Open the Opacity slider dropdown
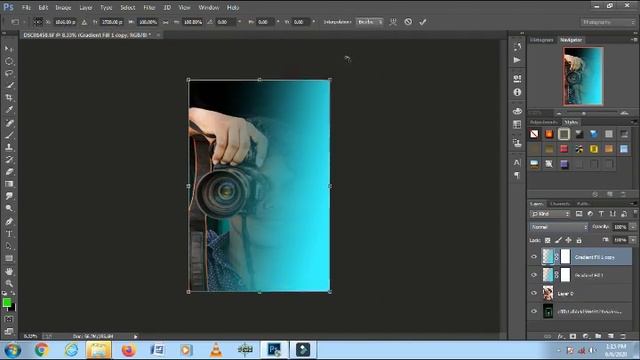 click(633, 227)
